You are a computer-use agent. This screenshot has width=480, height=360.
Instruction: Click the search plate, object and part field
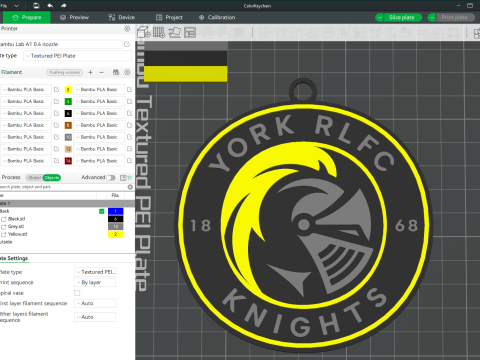63,187
